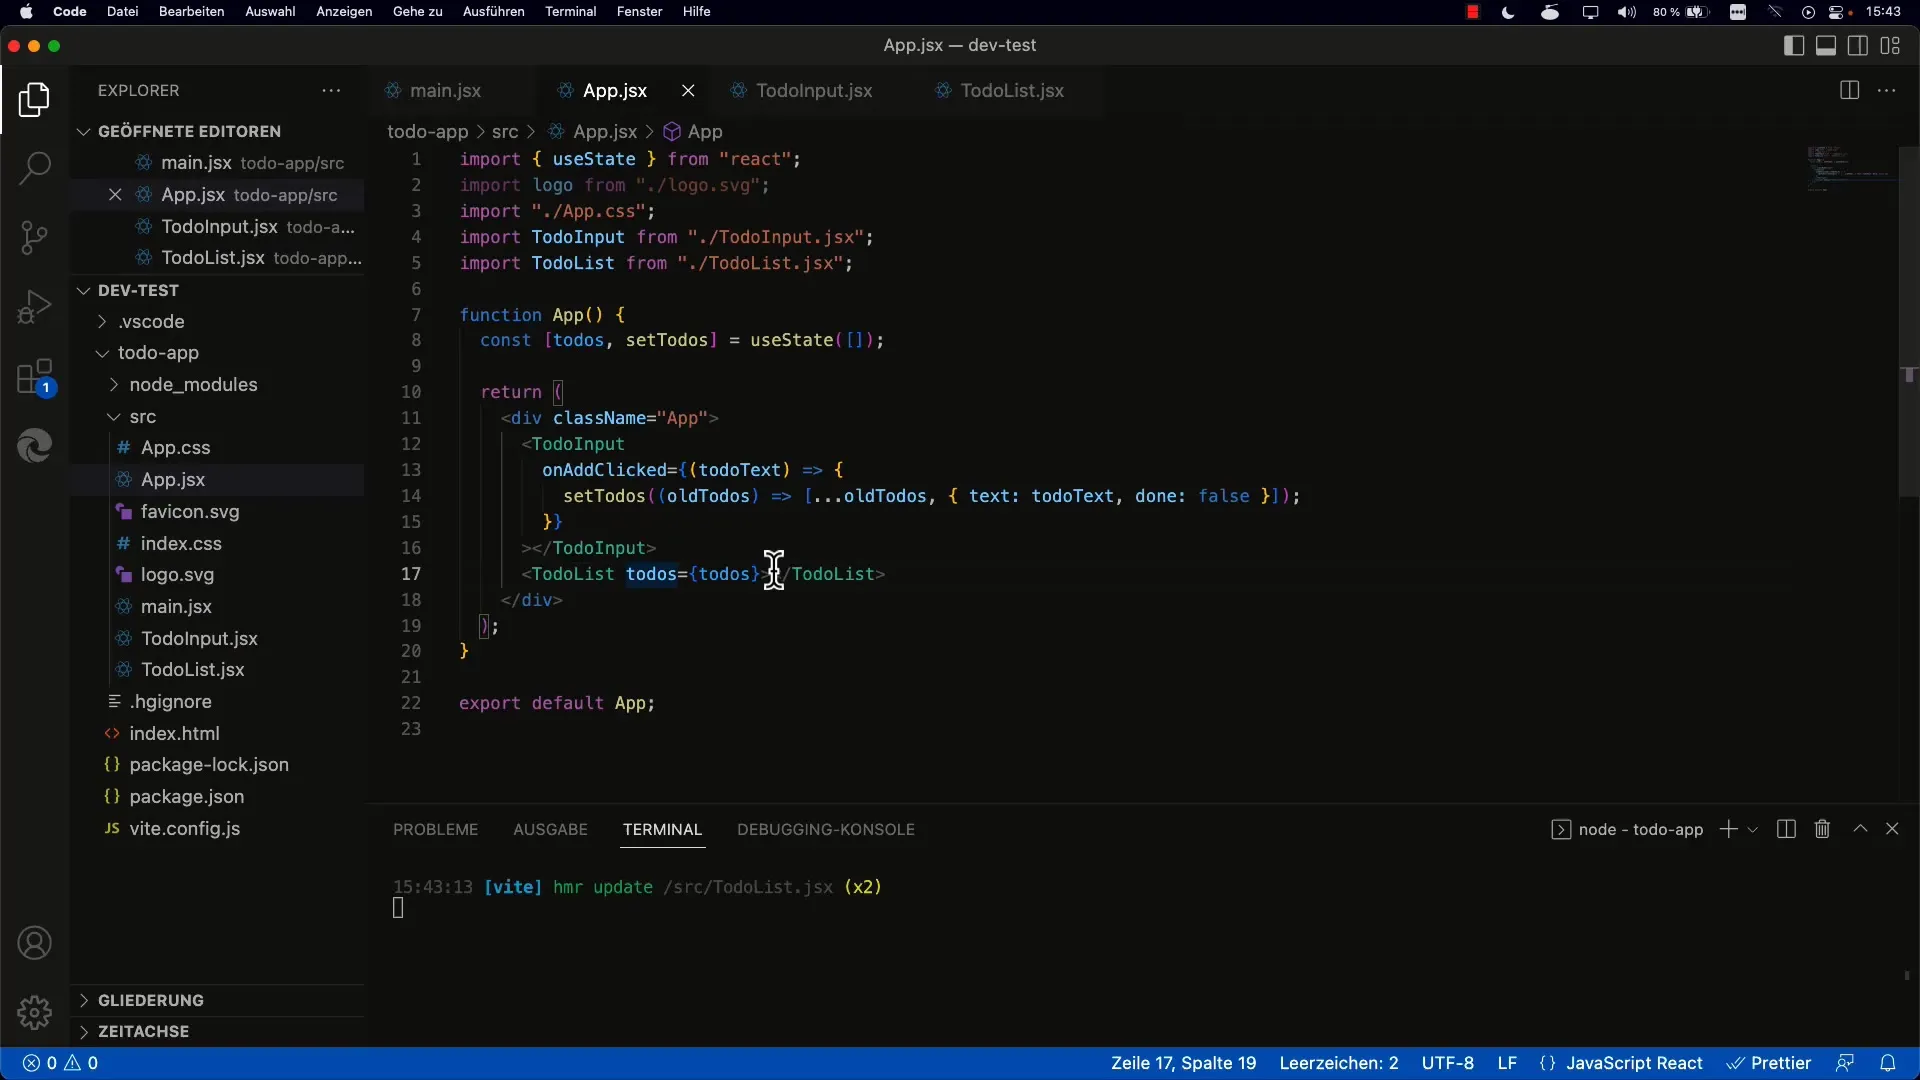Click the Prettier status bar item
The width and height of the screenshot is (1920, 1080).
1770,1063
